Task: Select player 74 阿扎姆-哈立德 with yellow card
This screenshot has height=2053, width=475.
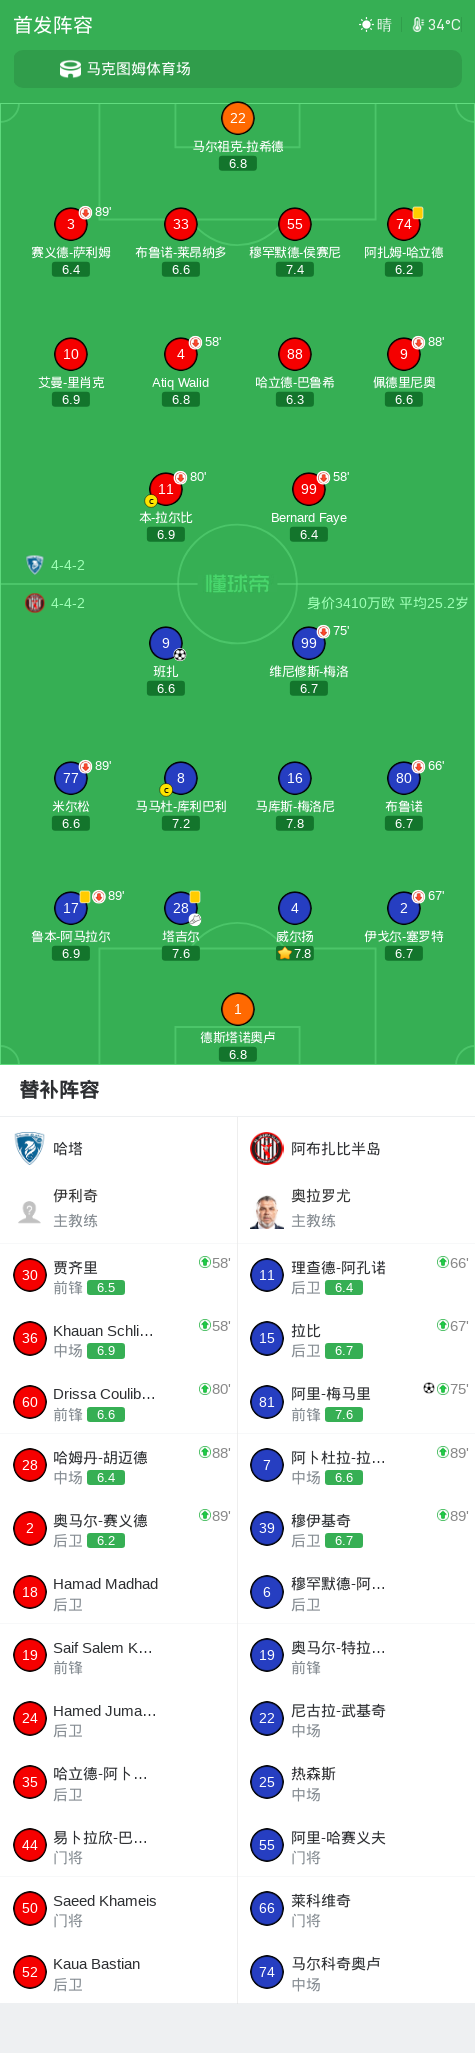Action: (x=404, y=241)
